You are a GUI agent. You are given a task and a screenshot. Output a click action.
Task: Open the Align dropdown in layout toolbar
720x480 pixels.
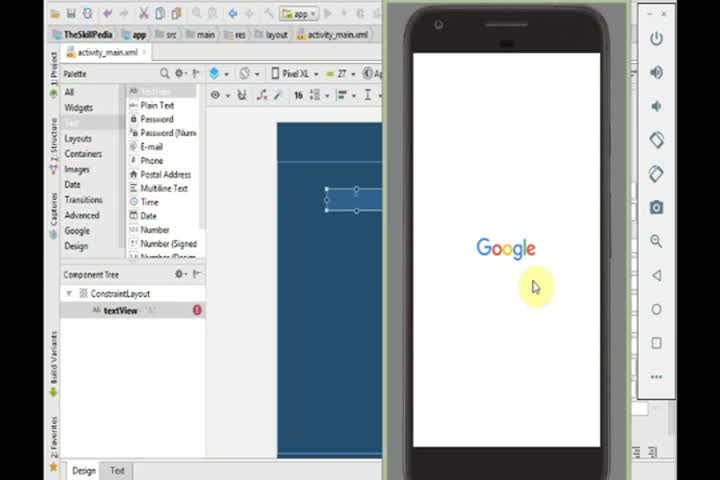point(346,95)
